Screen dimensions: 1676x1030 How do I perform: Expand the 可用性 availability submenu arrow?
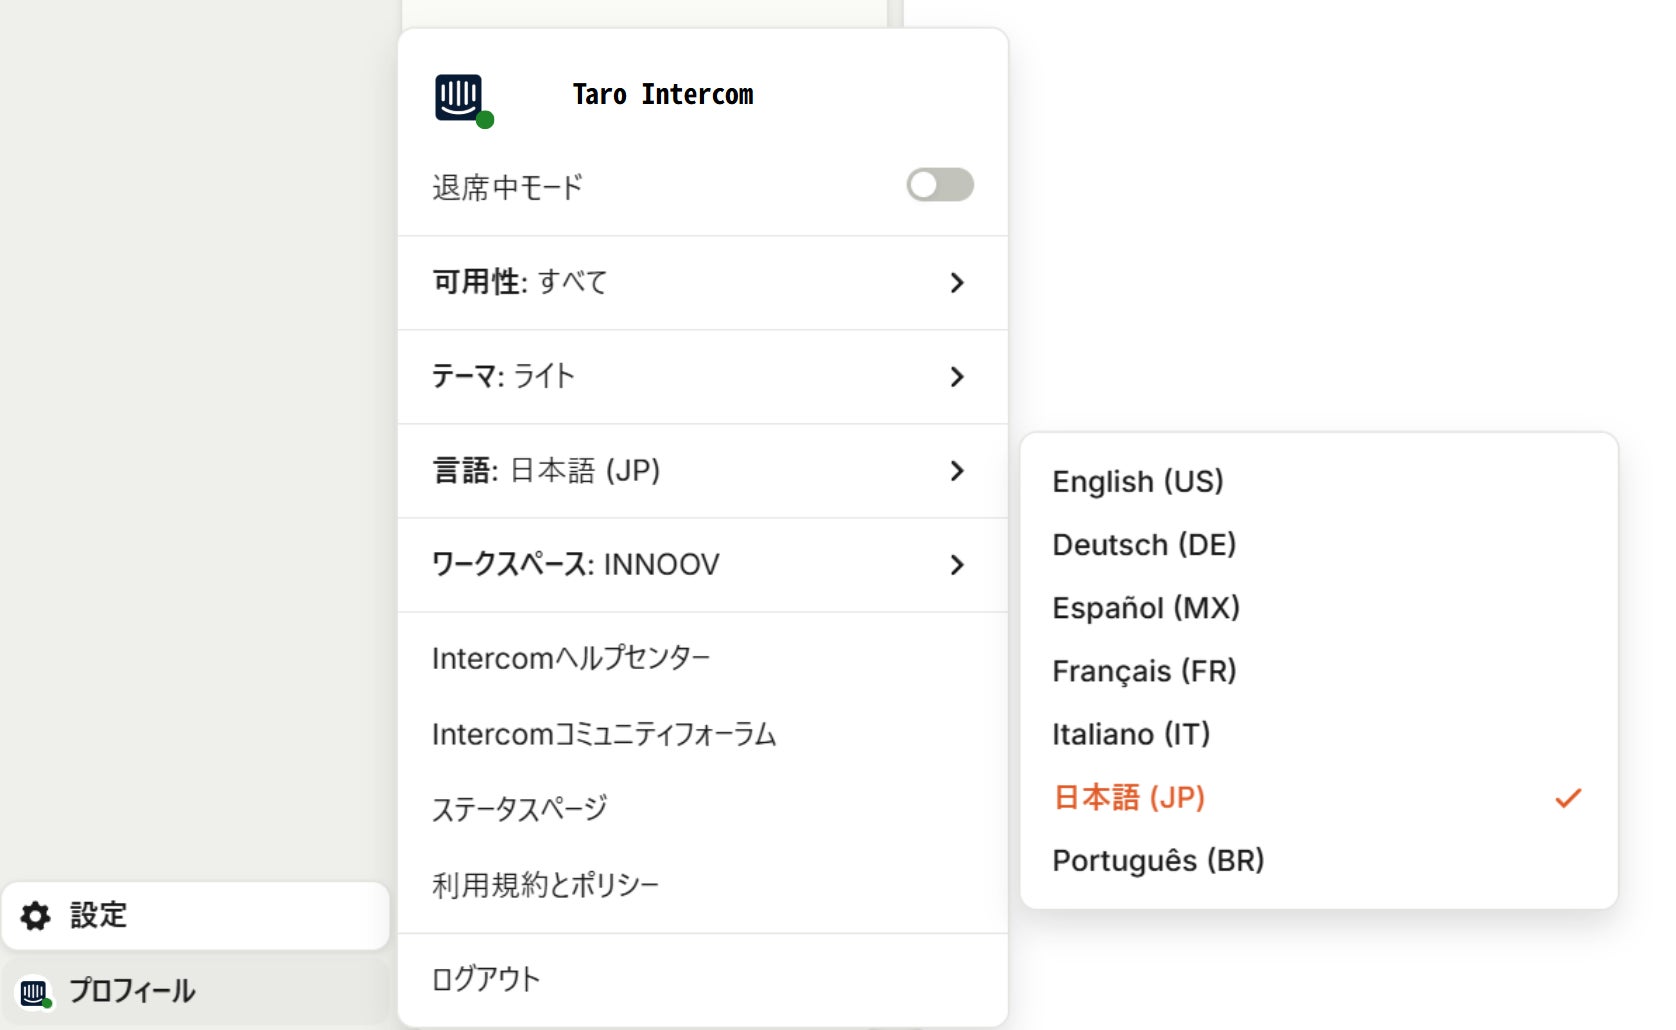click(957, 283)
